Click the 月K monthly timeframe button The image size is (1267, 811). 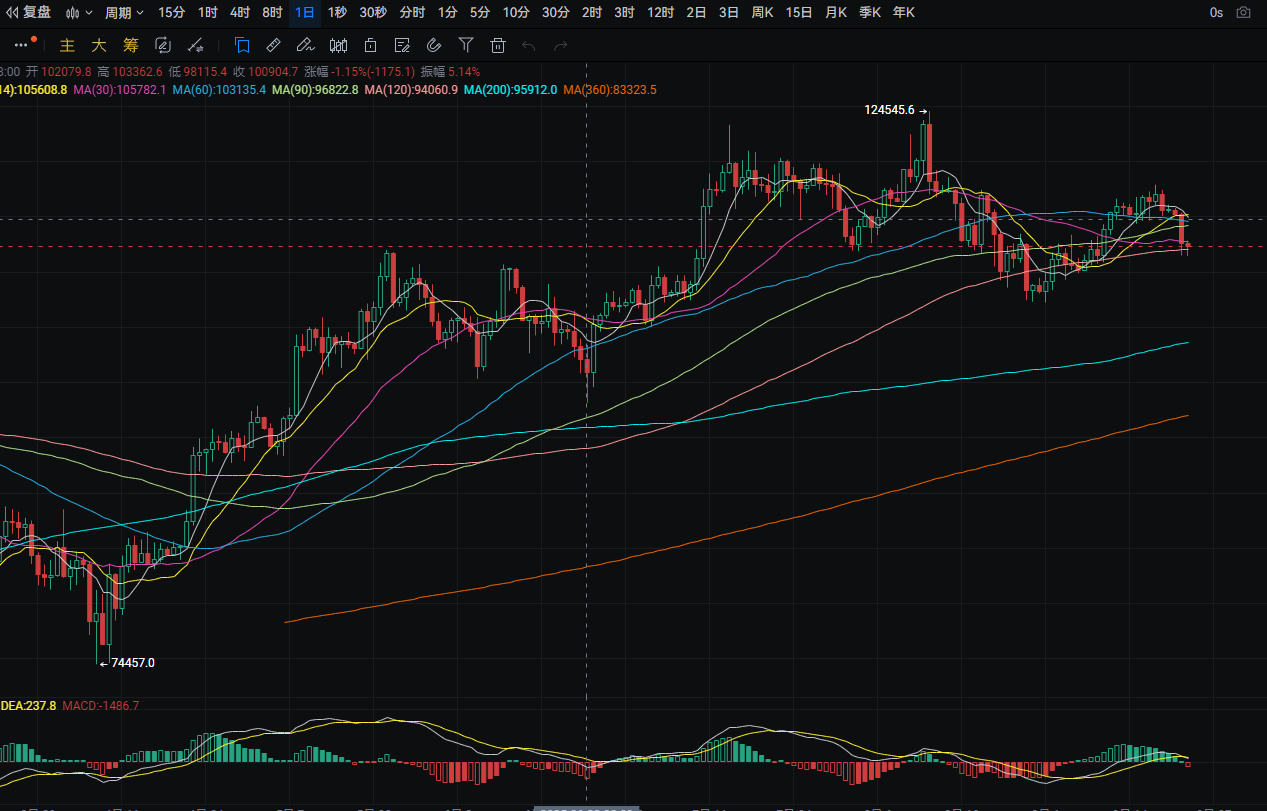836,13
